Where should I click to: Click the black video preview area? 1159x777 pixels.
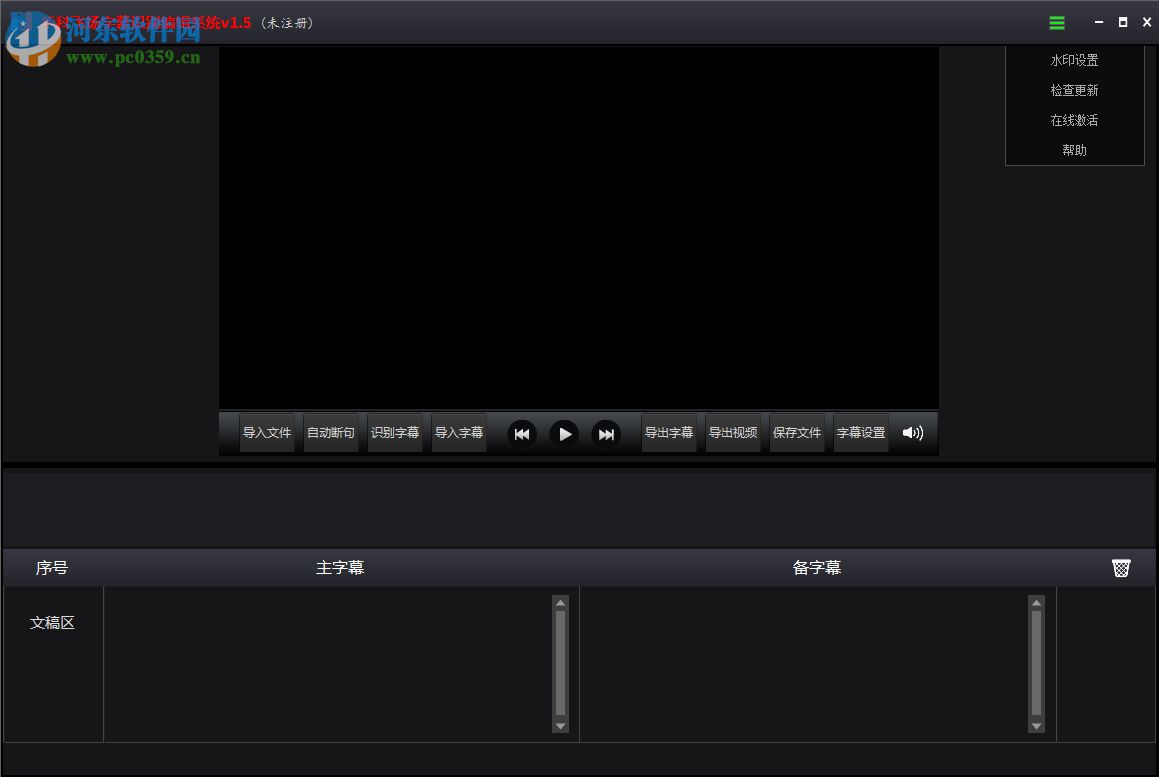(x=579, y=228)
